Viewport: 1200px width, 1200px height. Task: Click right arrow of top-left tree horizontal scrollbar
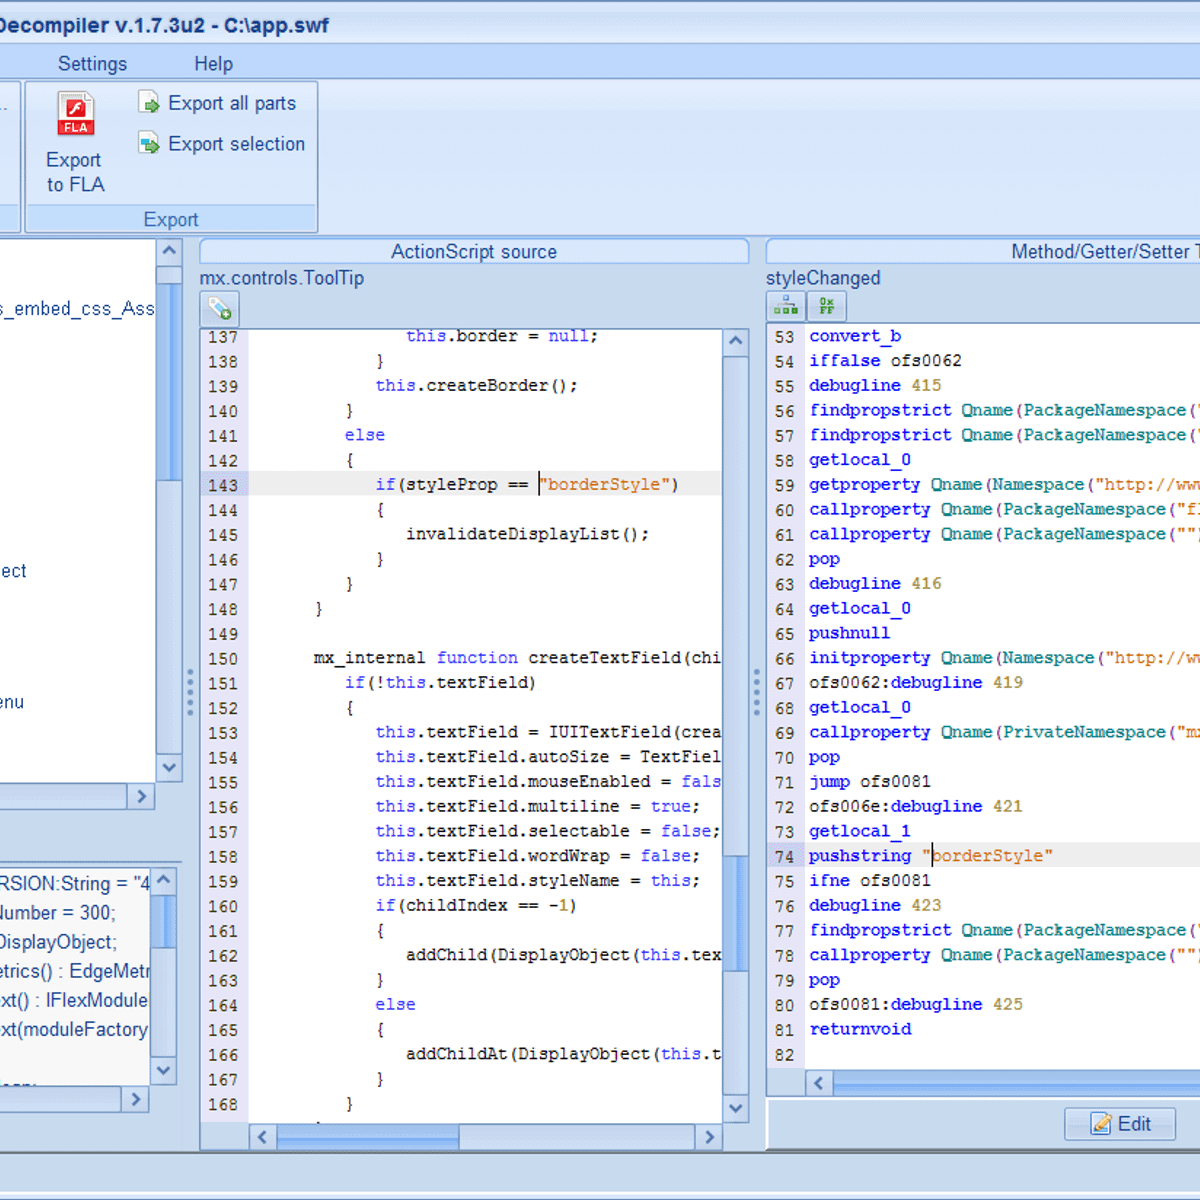click(141, 796)
